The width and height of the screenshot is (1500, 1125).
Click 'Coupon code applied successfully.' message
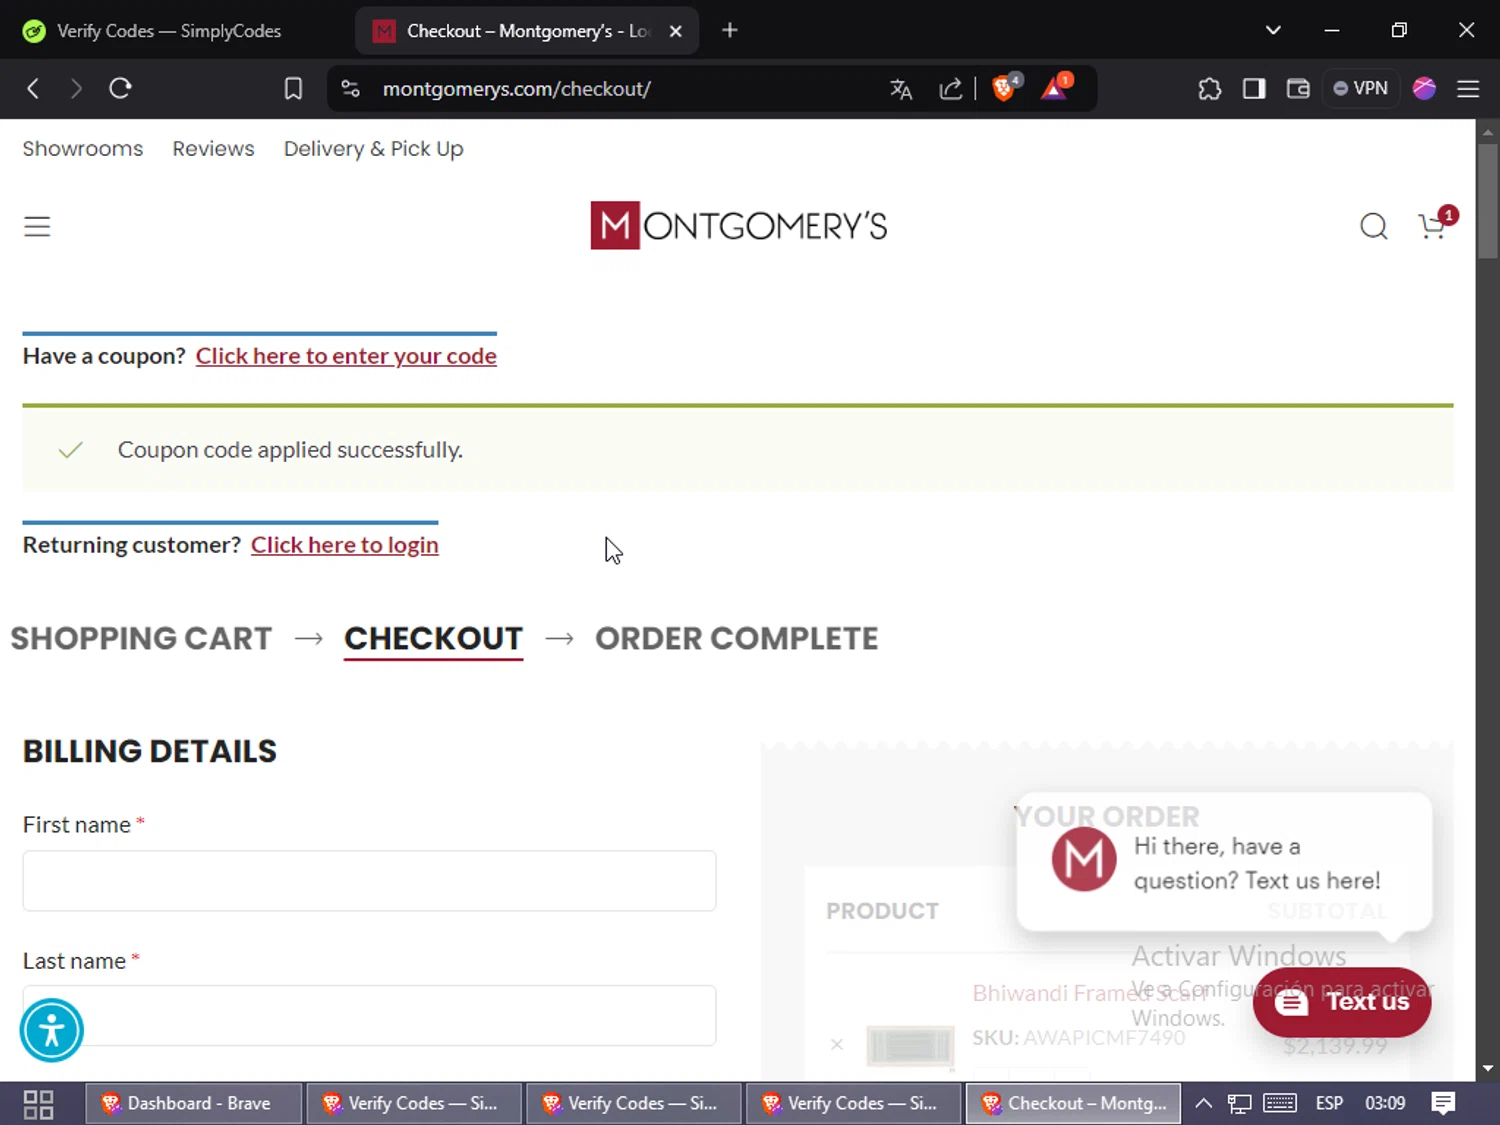[x=290, y=450]
